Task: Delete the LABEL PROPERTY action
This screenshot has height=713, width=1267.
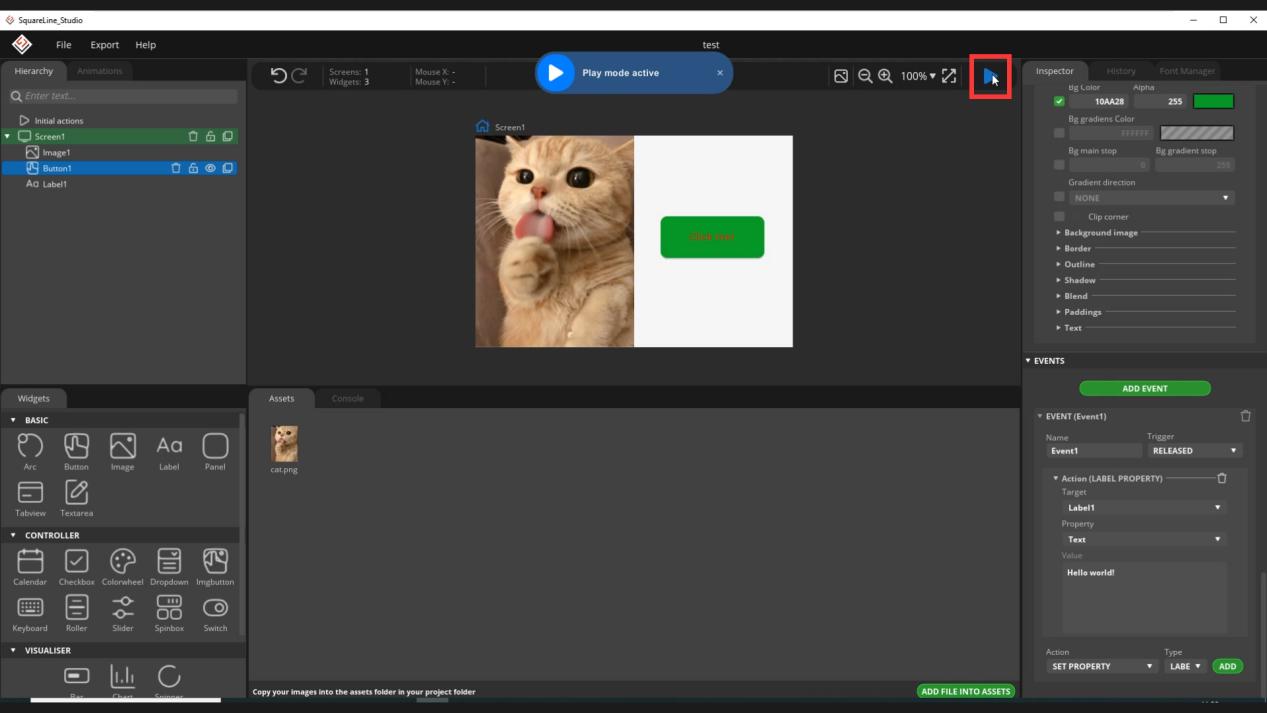Action: (x=1221, y=478)
